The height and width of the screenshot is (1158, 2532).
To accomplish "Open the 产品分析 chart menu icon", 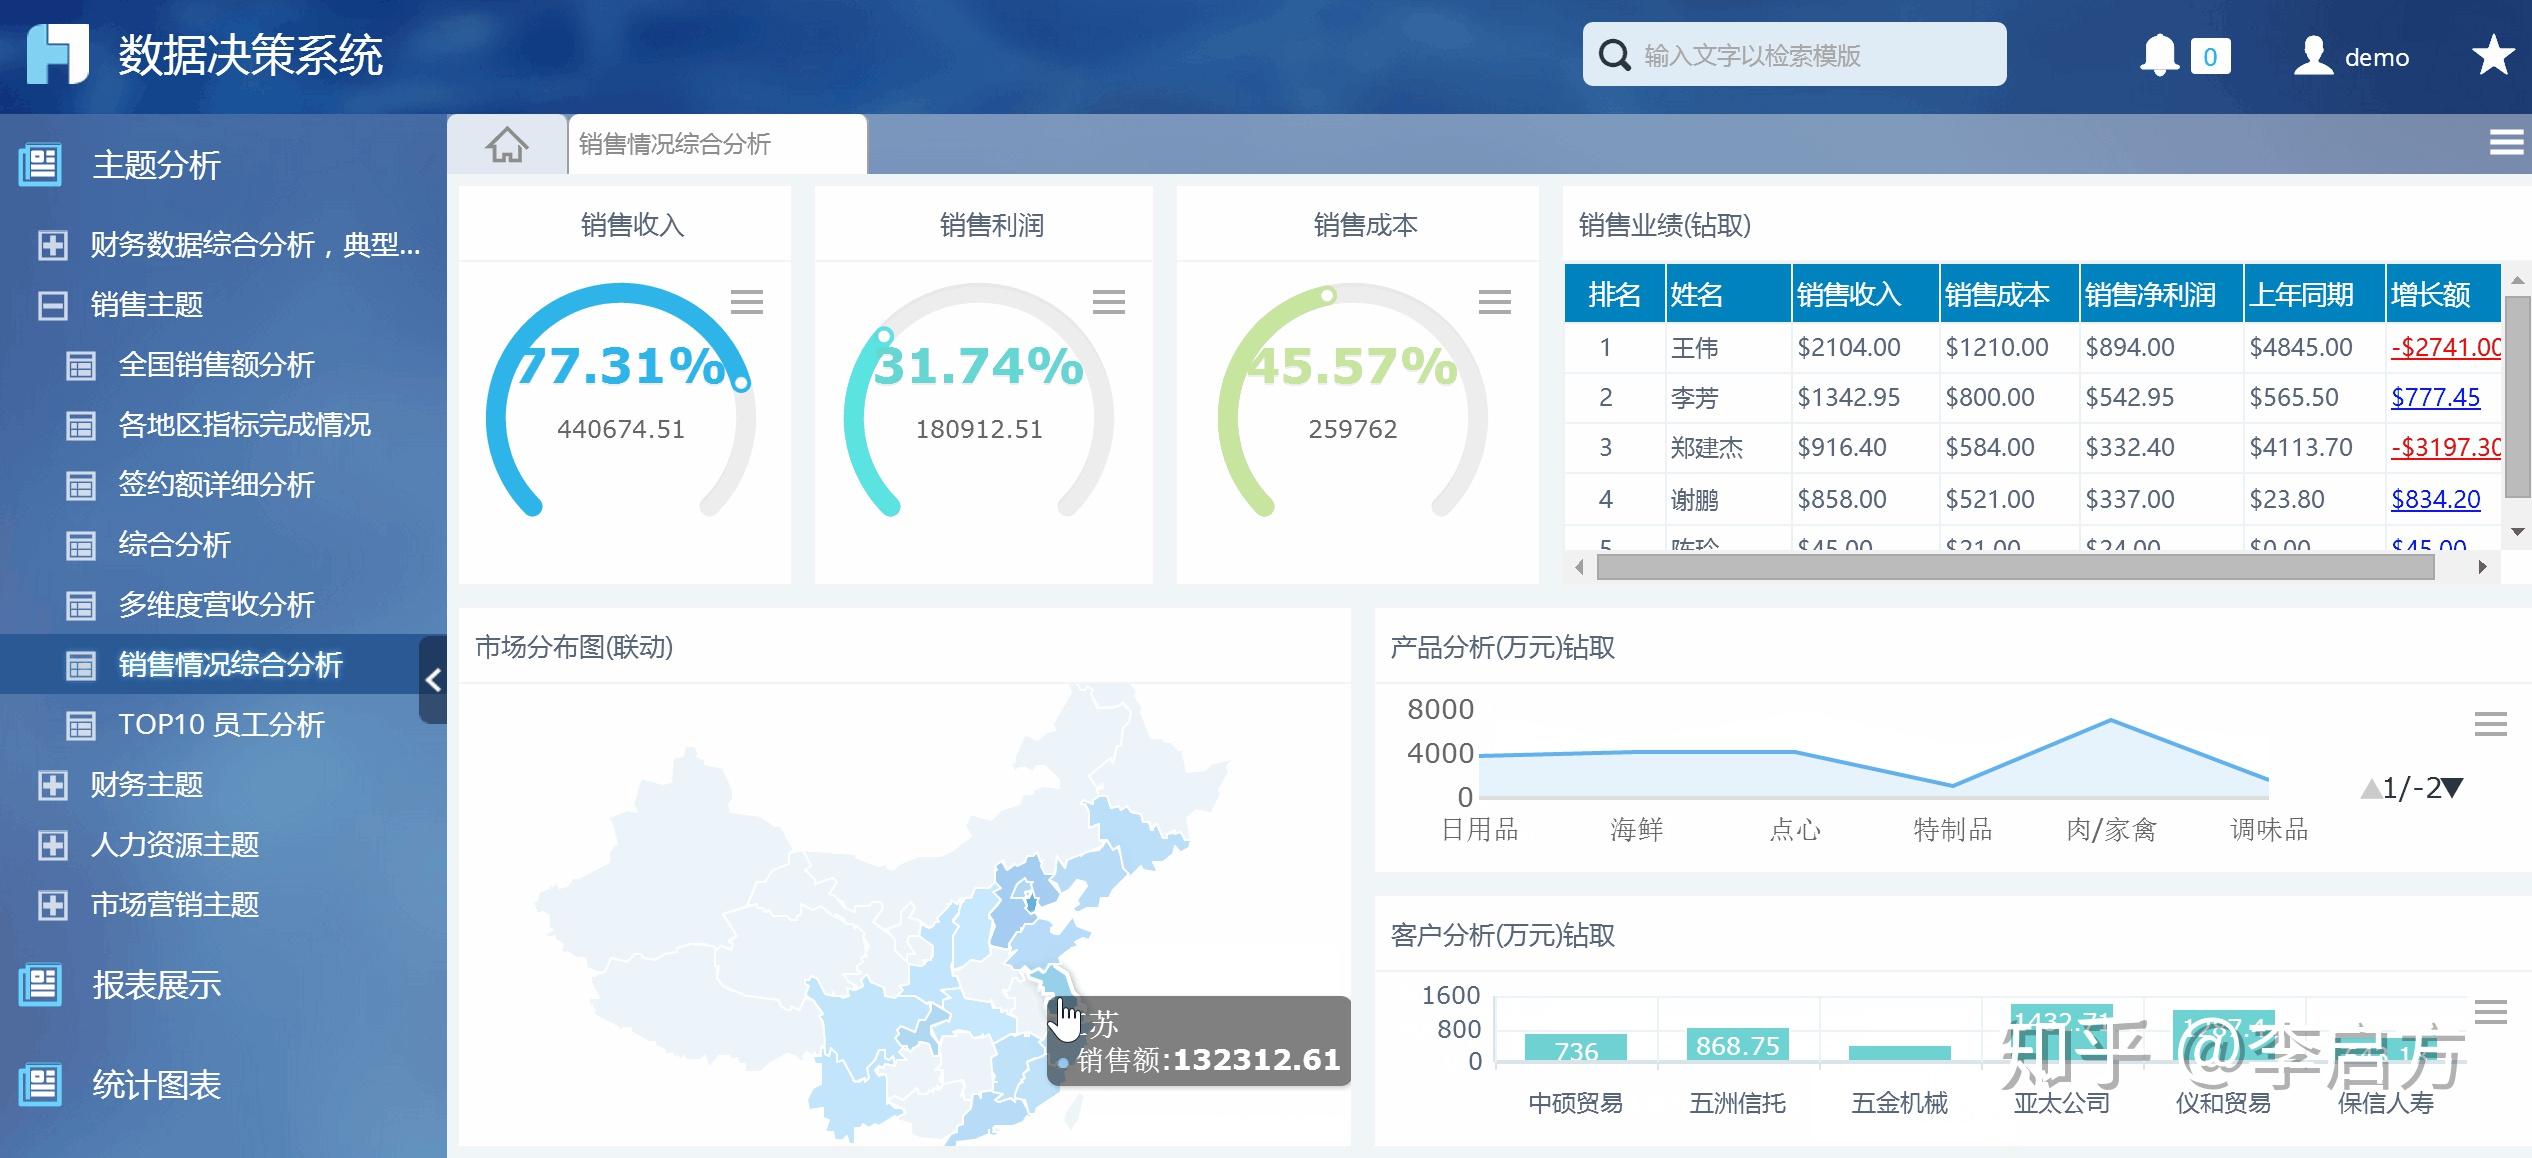I will (2490, 723).
